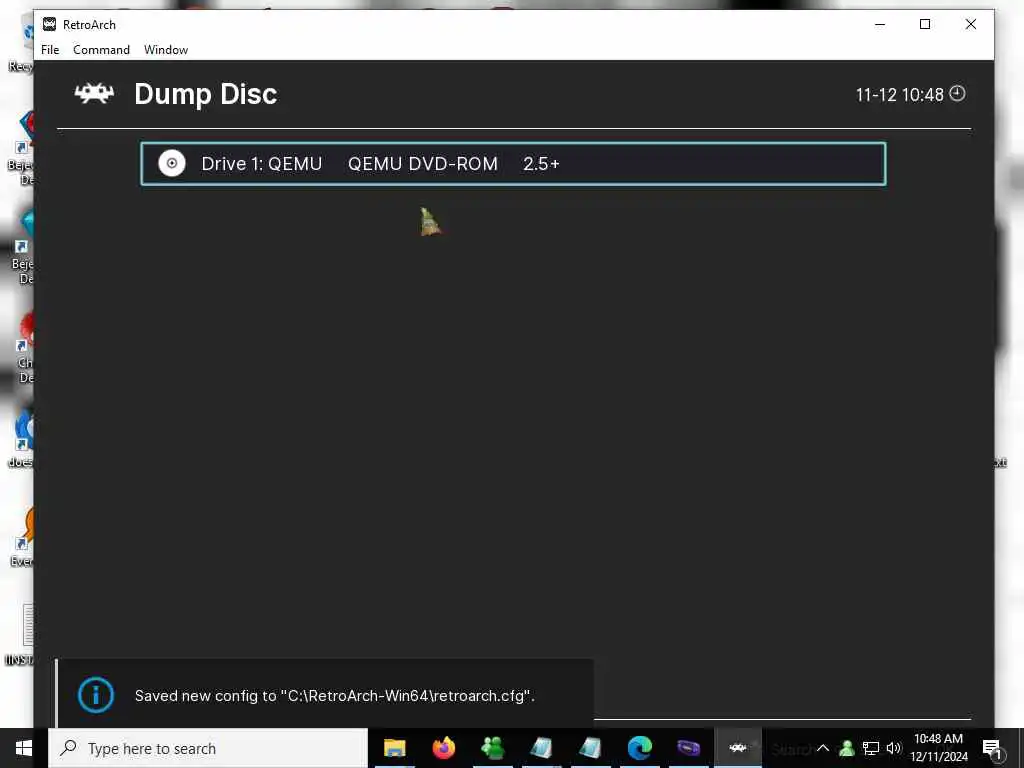Expand the hidden system tray icons chevron
This screenshot has height=768, width=1024.
pos(823,748)
